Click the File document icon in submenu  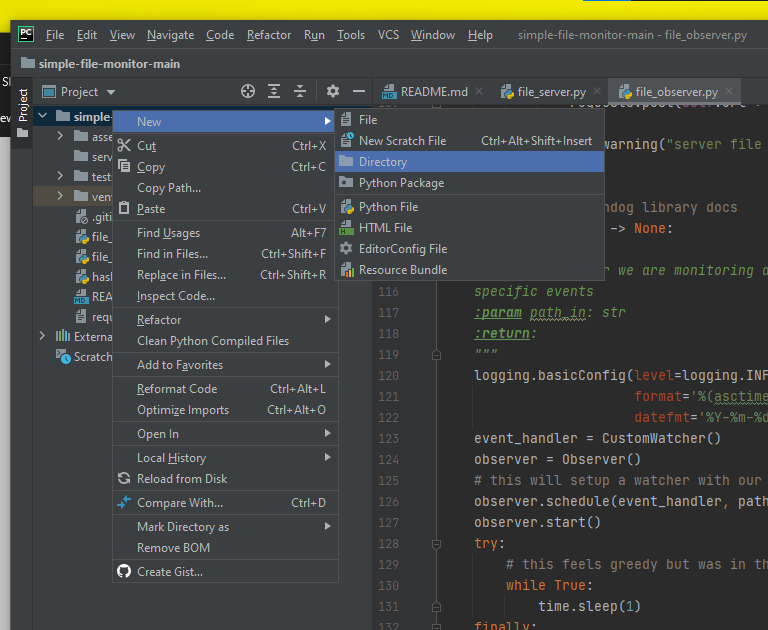coord(346,120)
